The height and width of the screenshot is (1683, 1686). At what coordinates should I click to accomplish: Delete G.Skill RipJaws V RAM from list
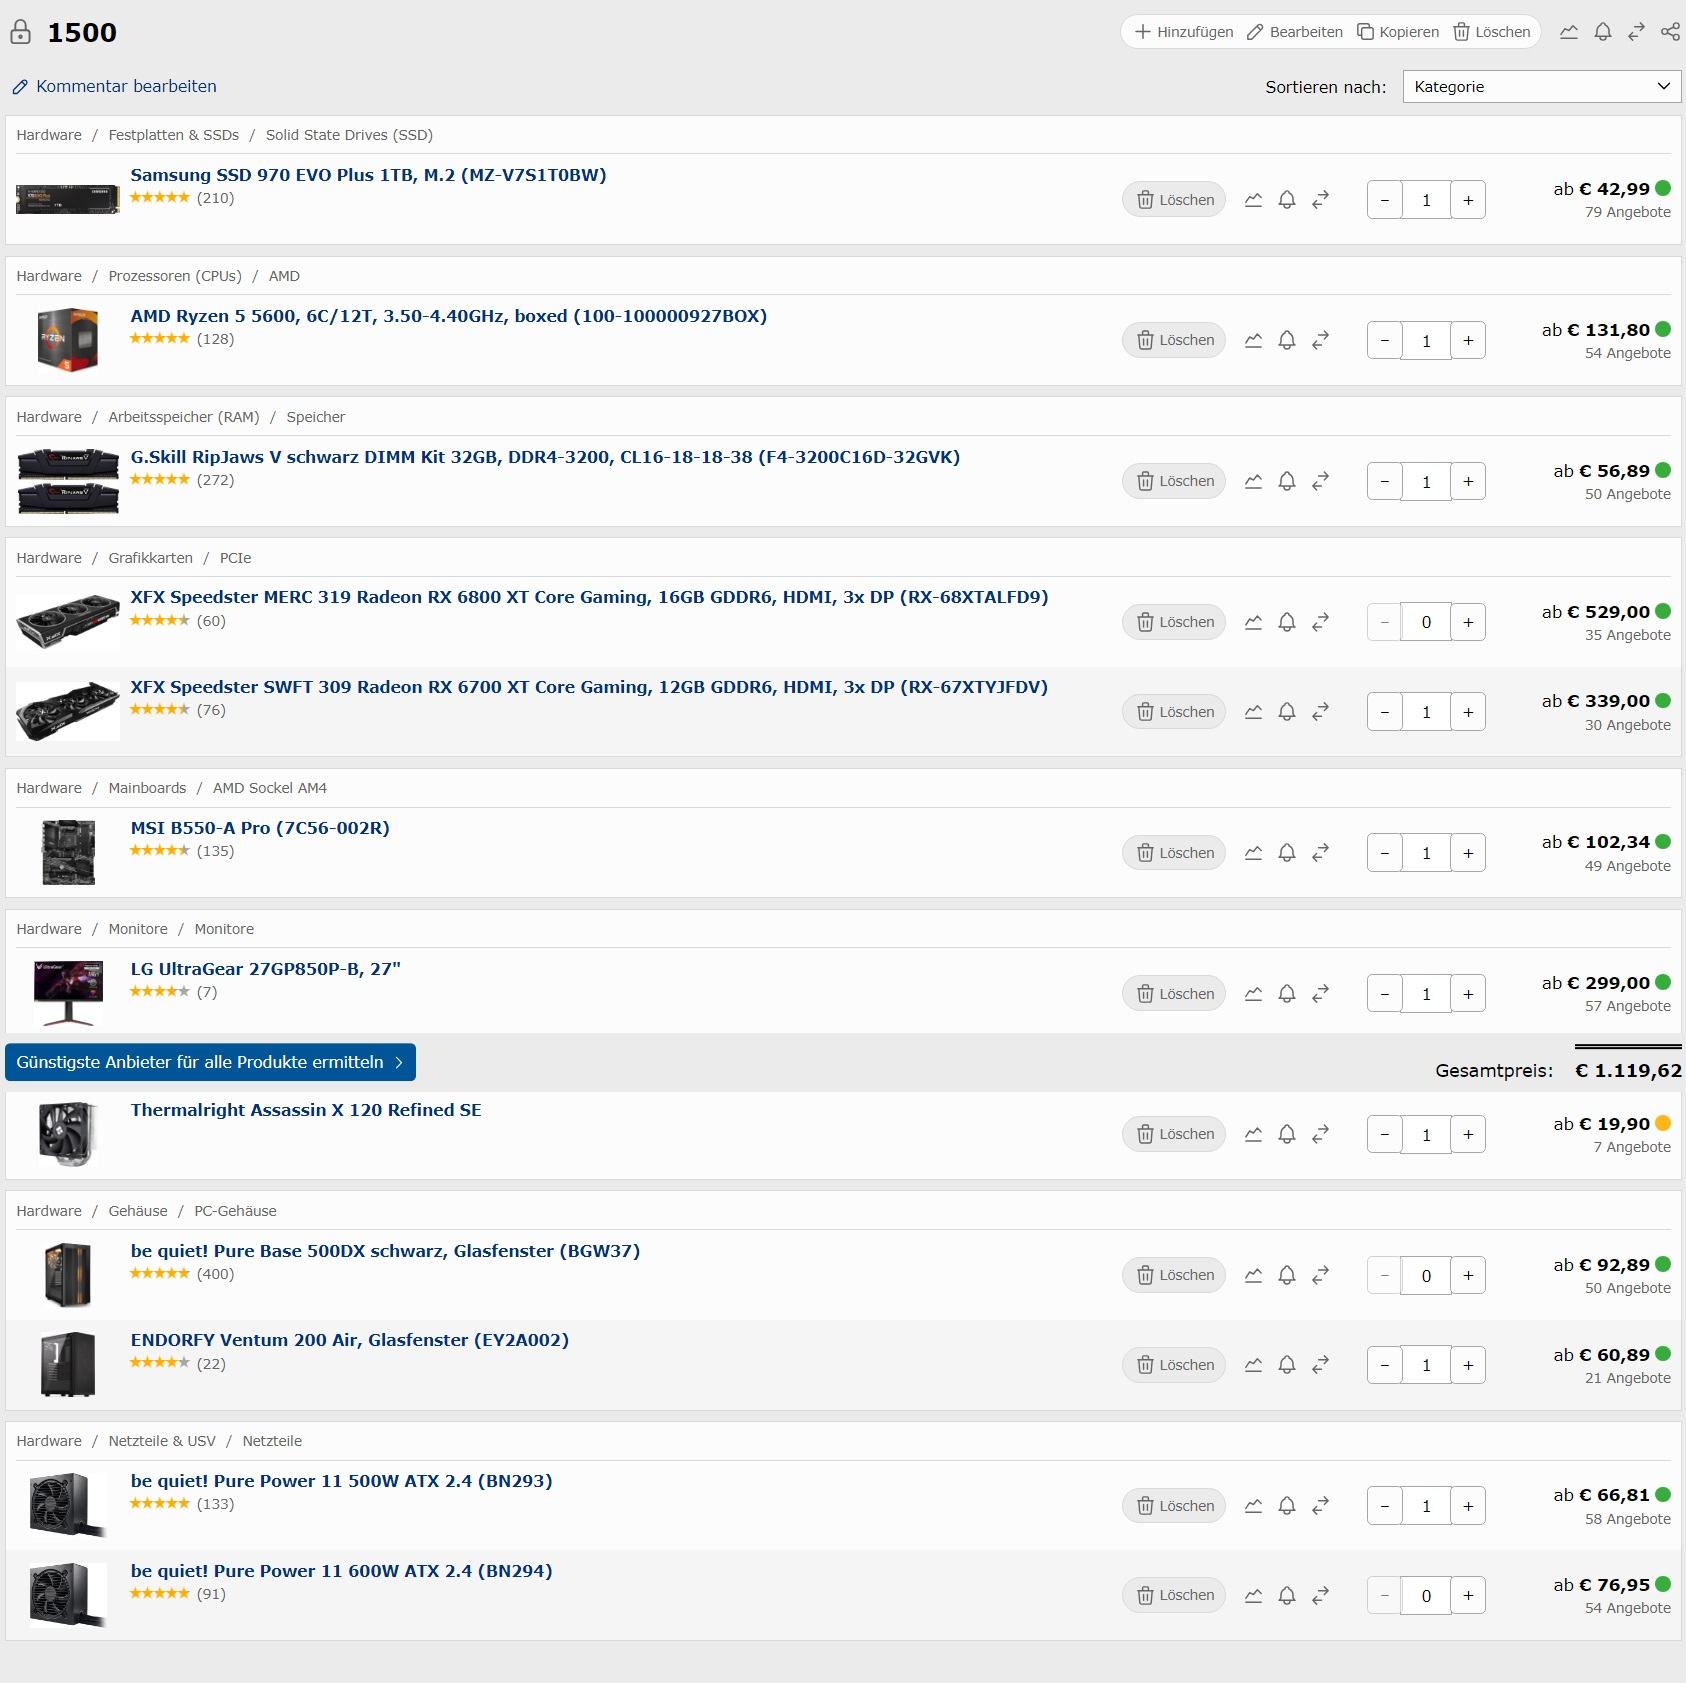click(1174, 481)
